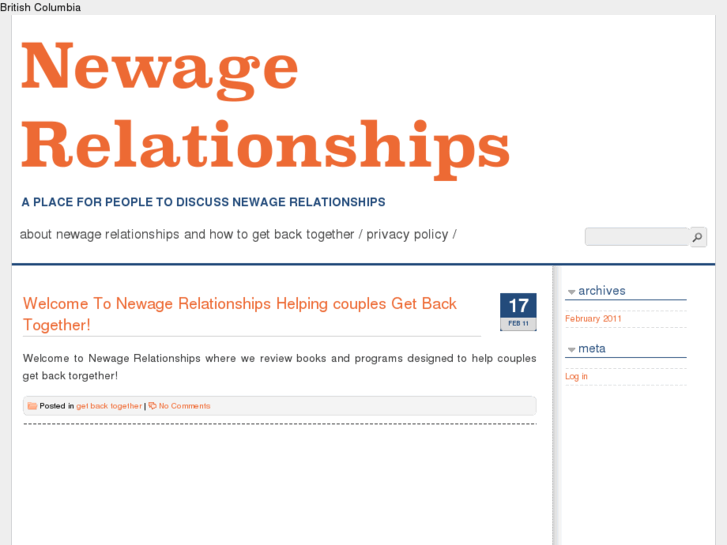Click the British Columbia text
Screen dimensions: 727x545
pyautogui.click(x=40, y=7)
